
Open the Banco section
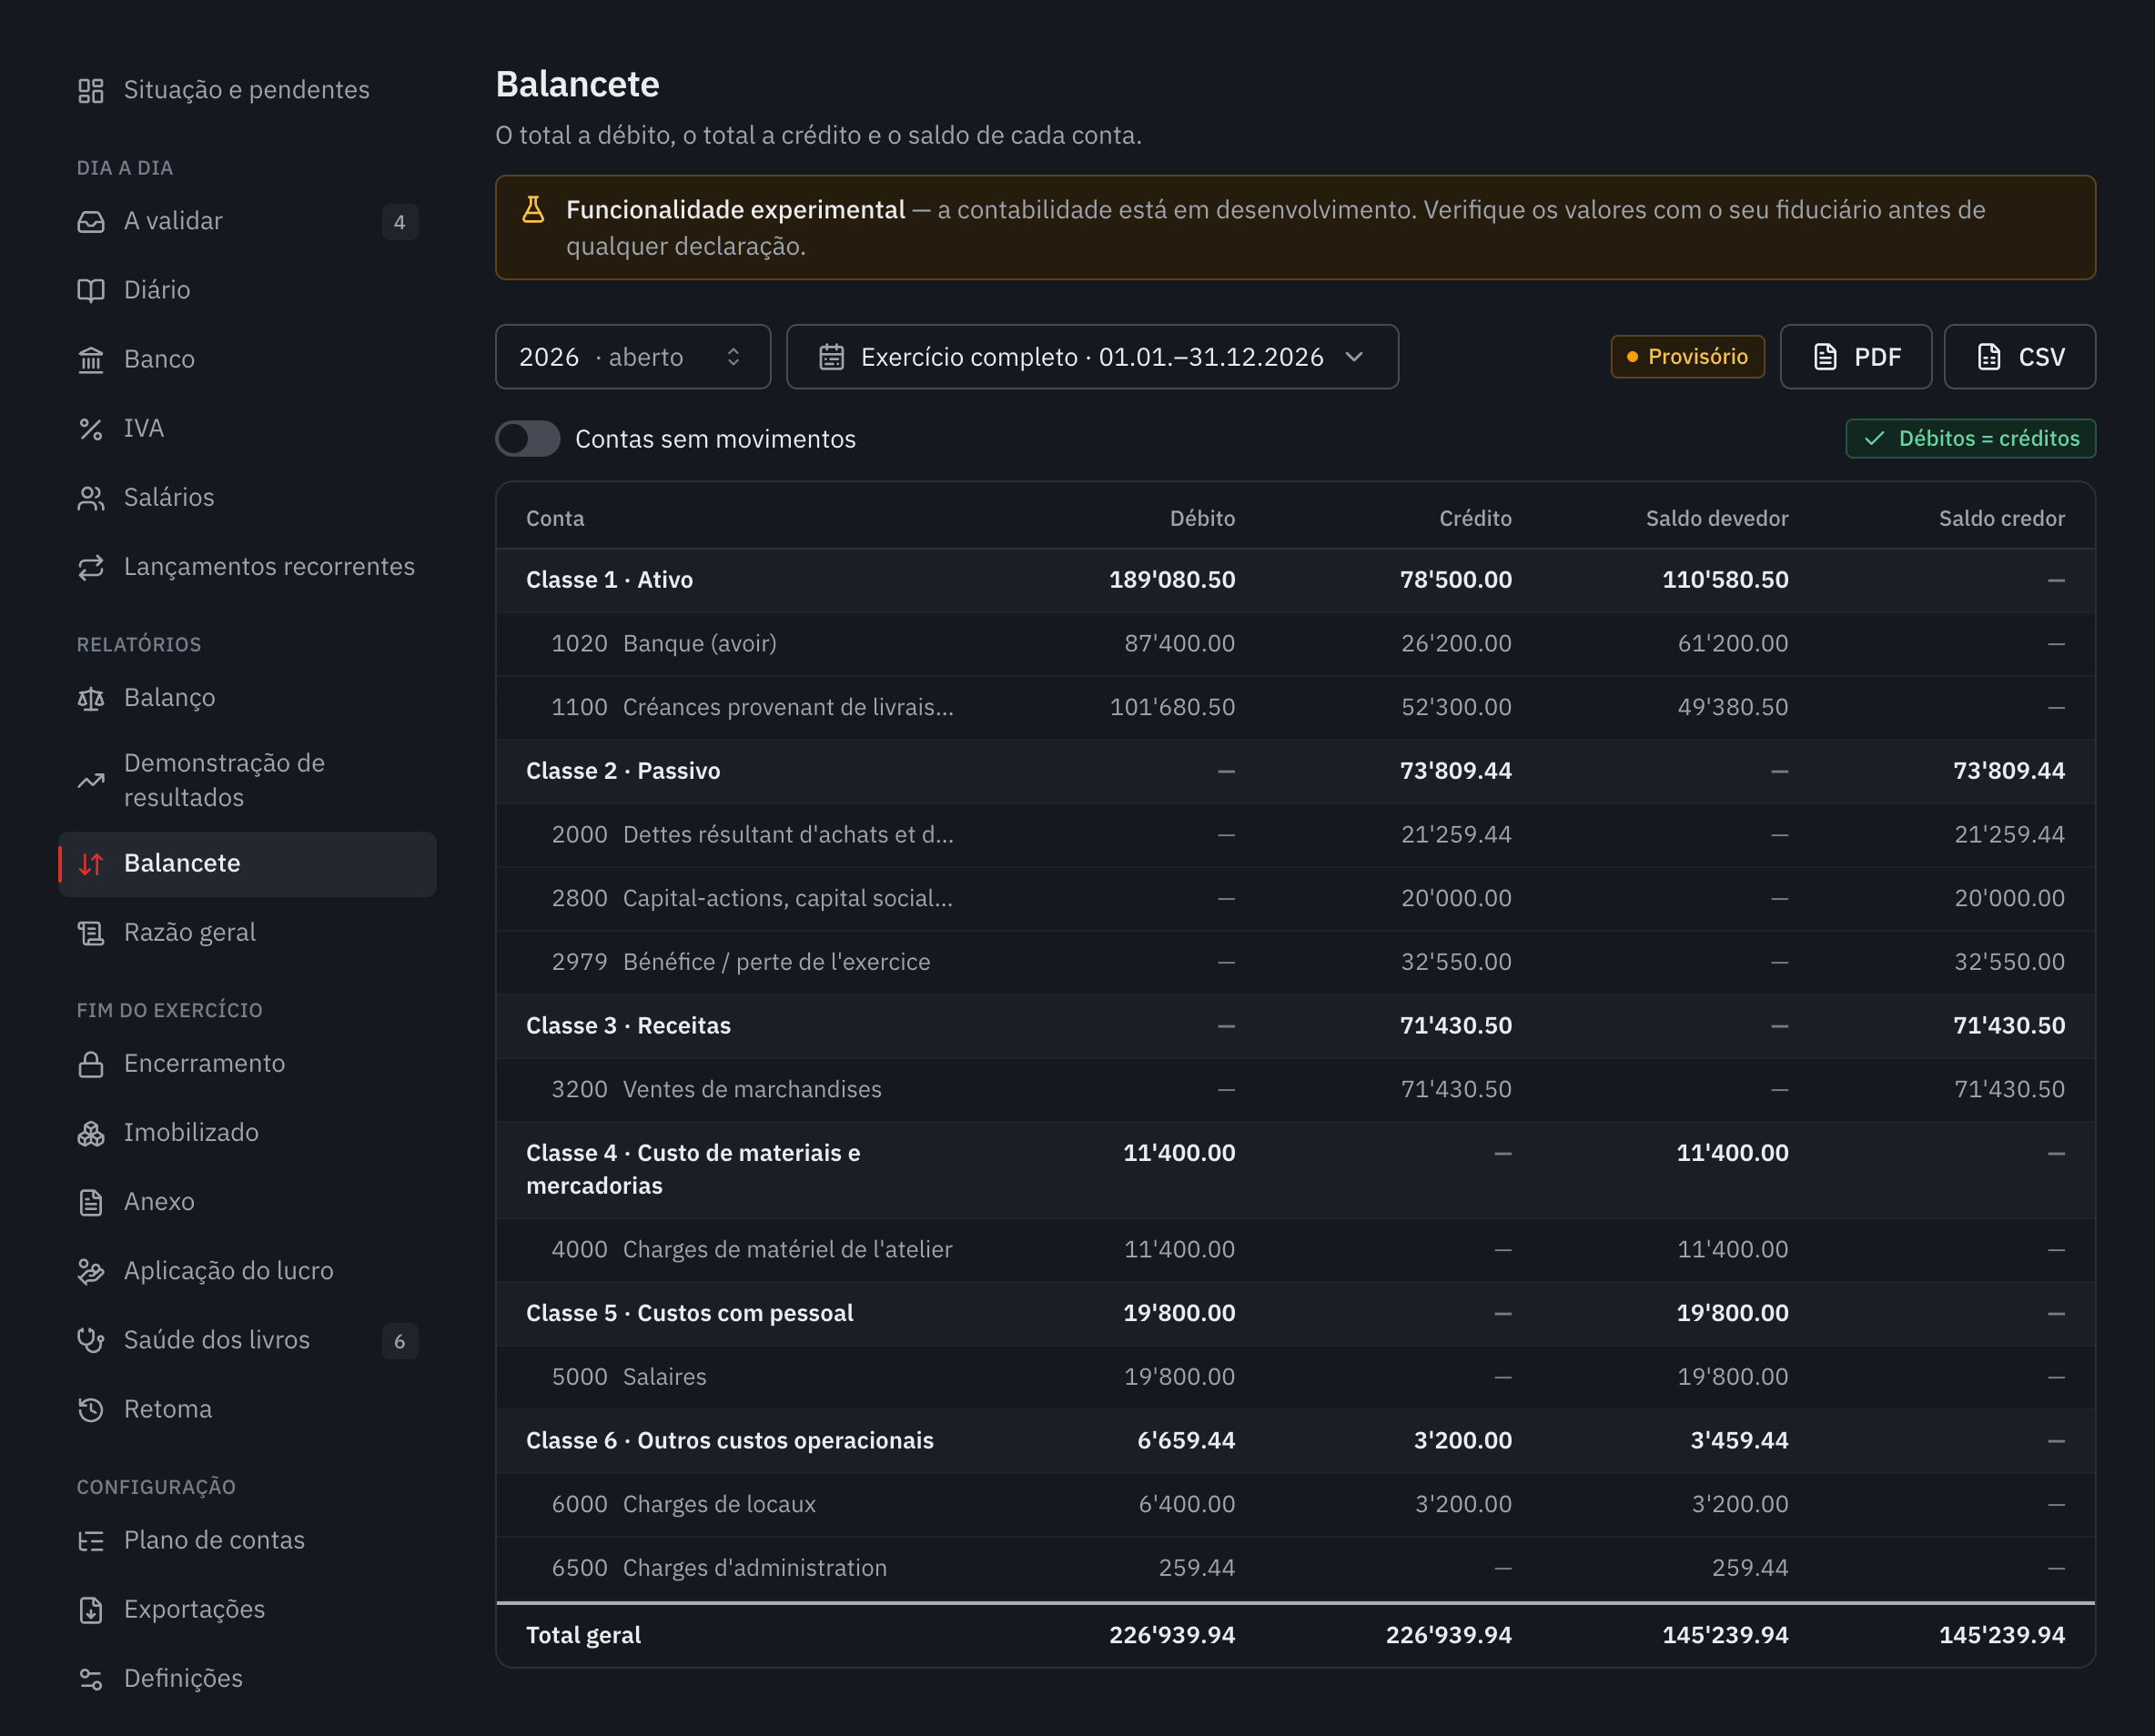tap(248, 360)
